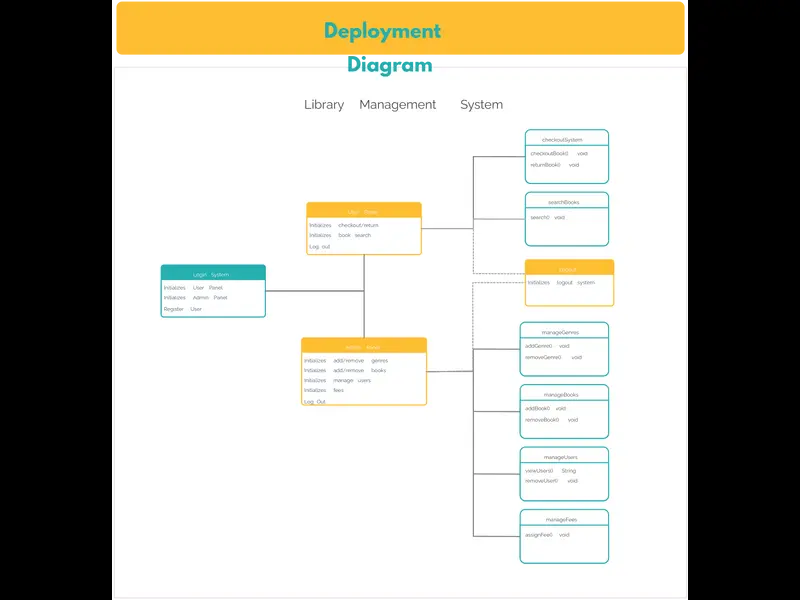Click "Initializes User Panel" in Login System
The height and width of the screenshot is (600, 800).
(x=193, y=288)
